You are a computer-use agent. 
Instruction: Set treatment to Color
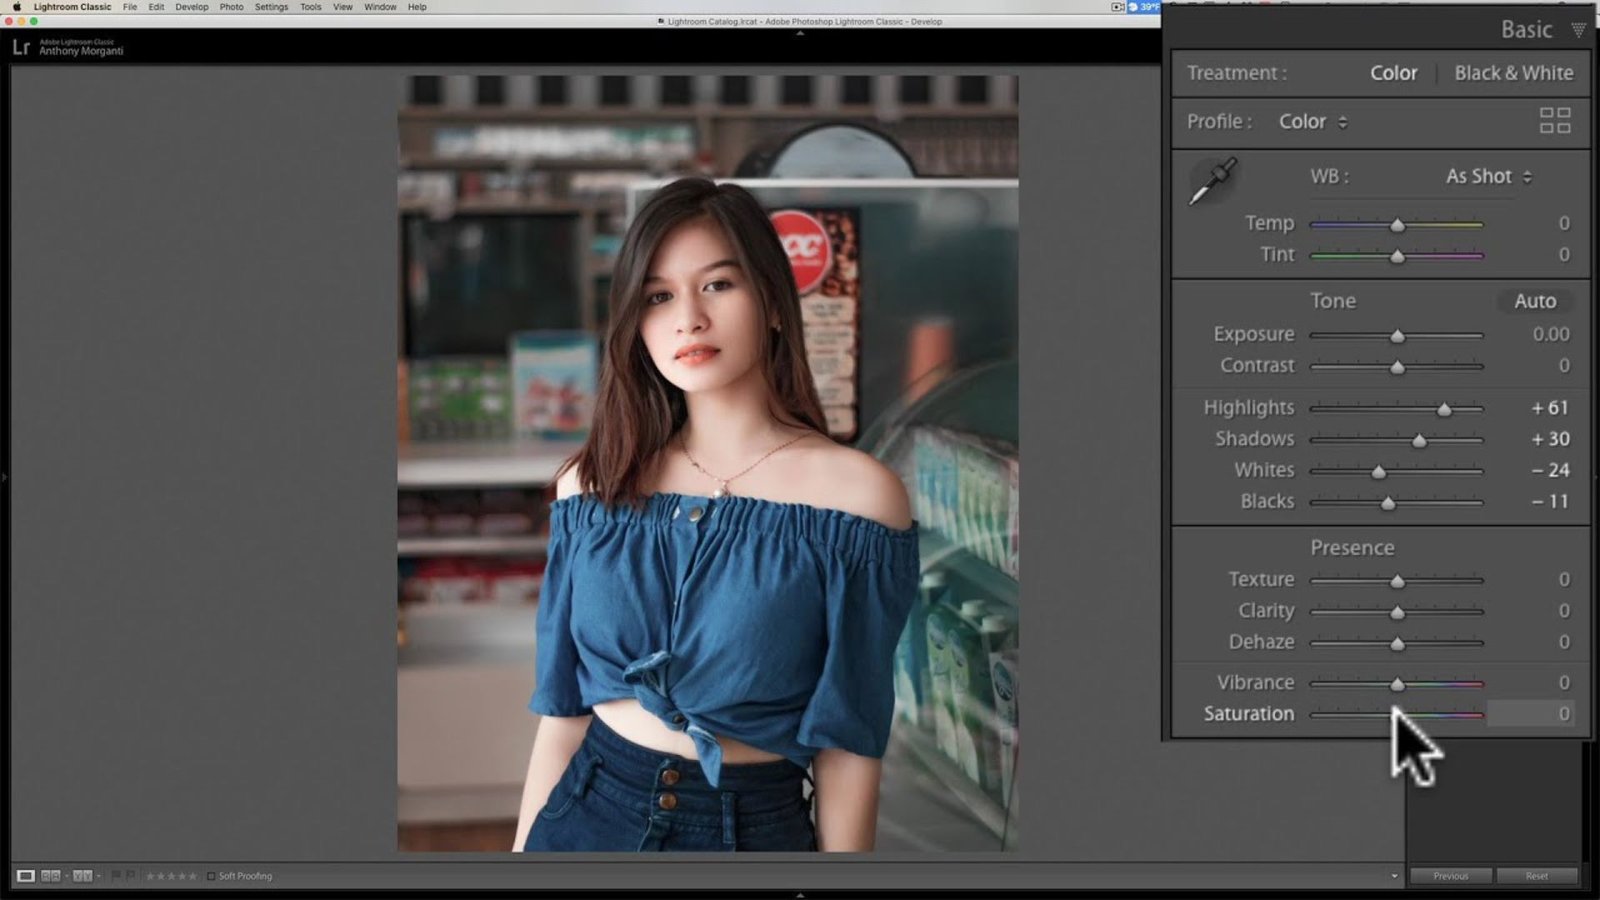pos(1393,73)
